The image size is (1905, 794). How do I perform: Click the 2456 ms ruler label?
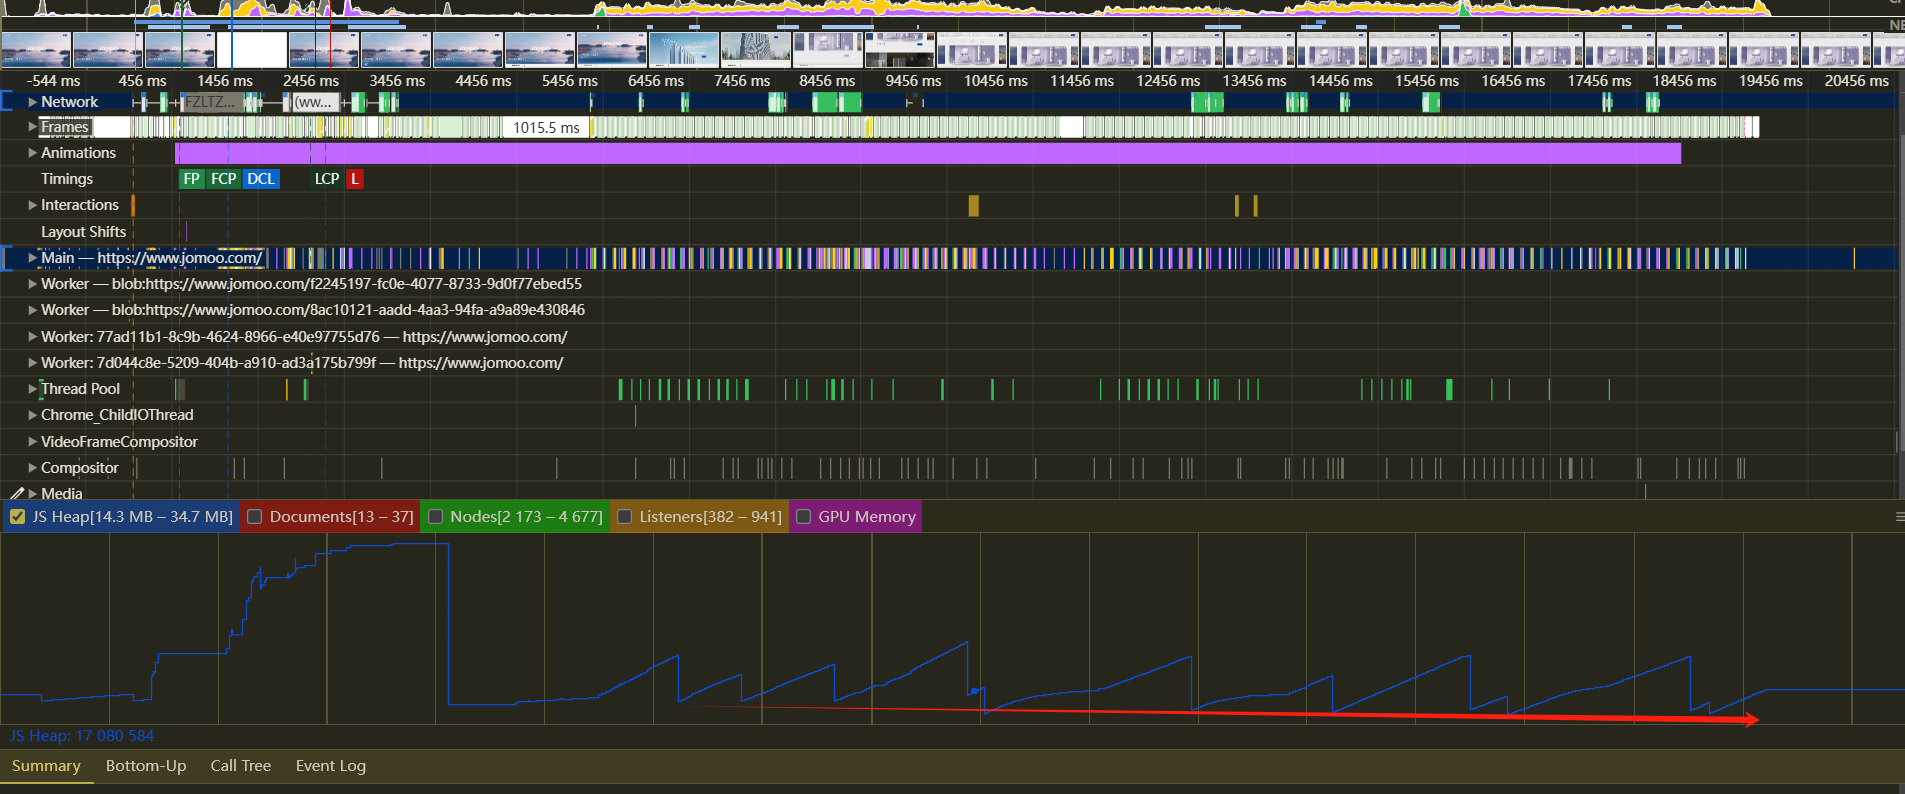[x=311, y=81]
